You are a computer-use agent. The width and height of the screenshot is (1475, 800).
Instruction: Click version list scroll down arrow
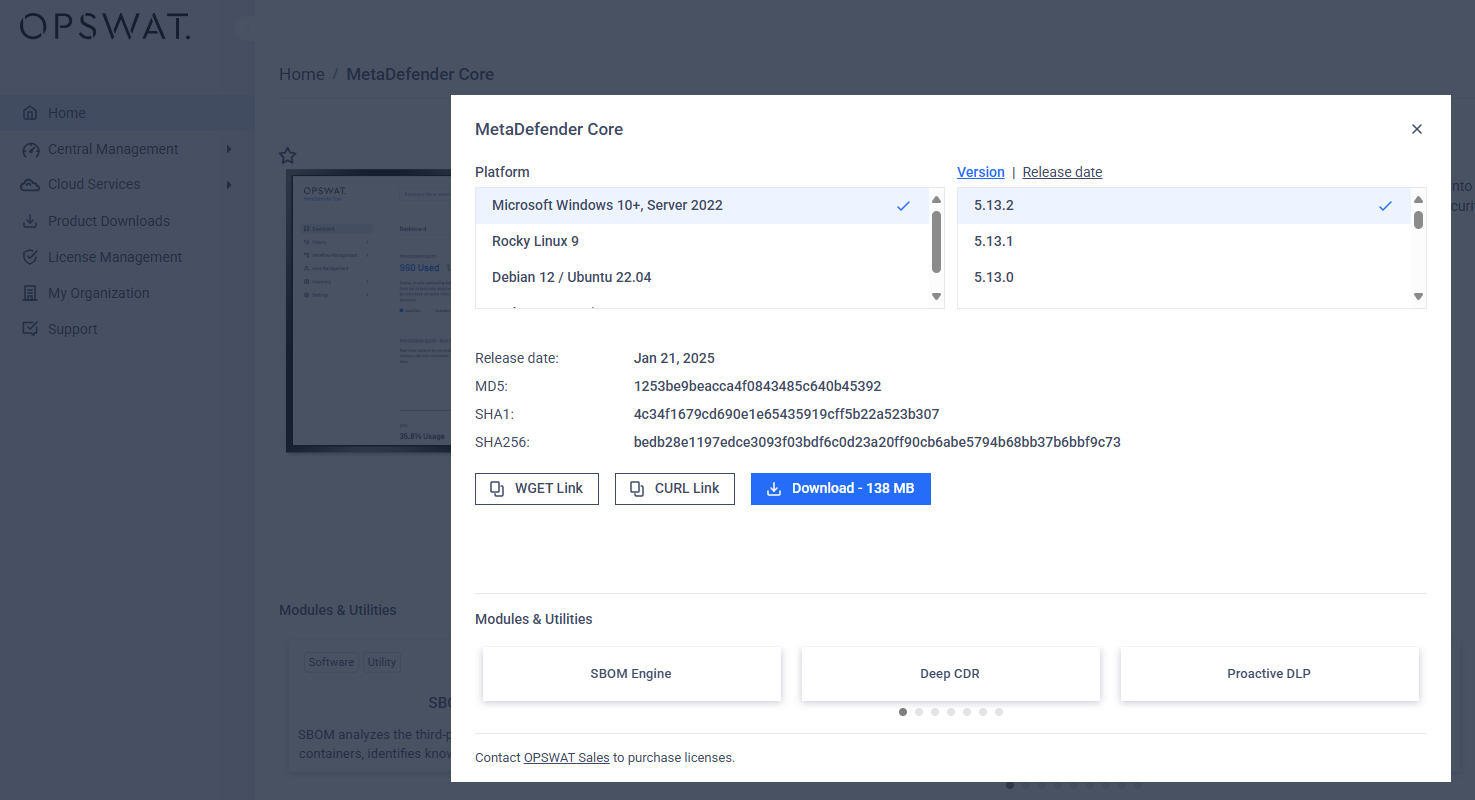tap(1418, 296)
